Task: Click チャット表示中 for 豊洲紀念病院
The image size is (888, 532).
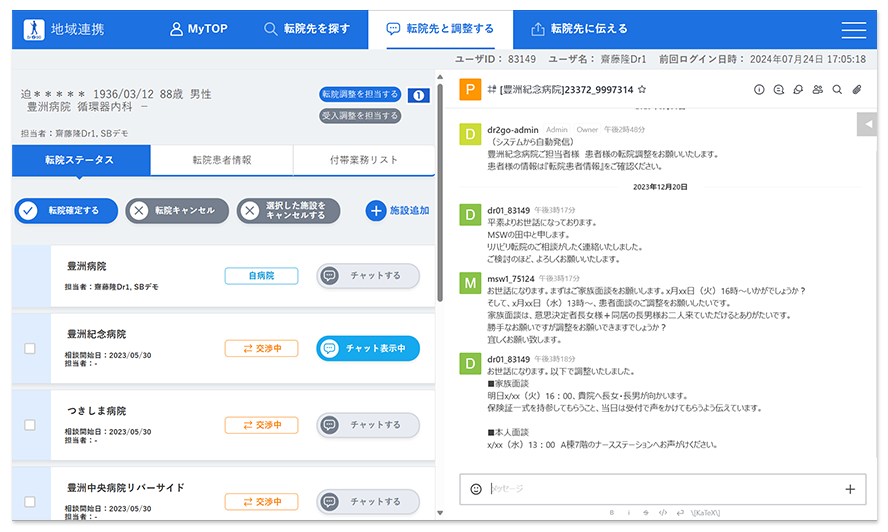Action: click(368, 348)
